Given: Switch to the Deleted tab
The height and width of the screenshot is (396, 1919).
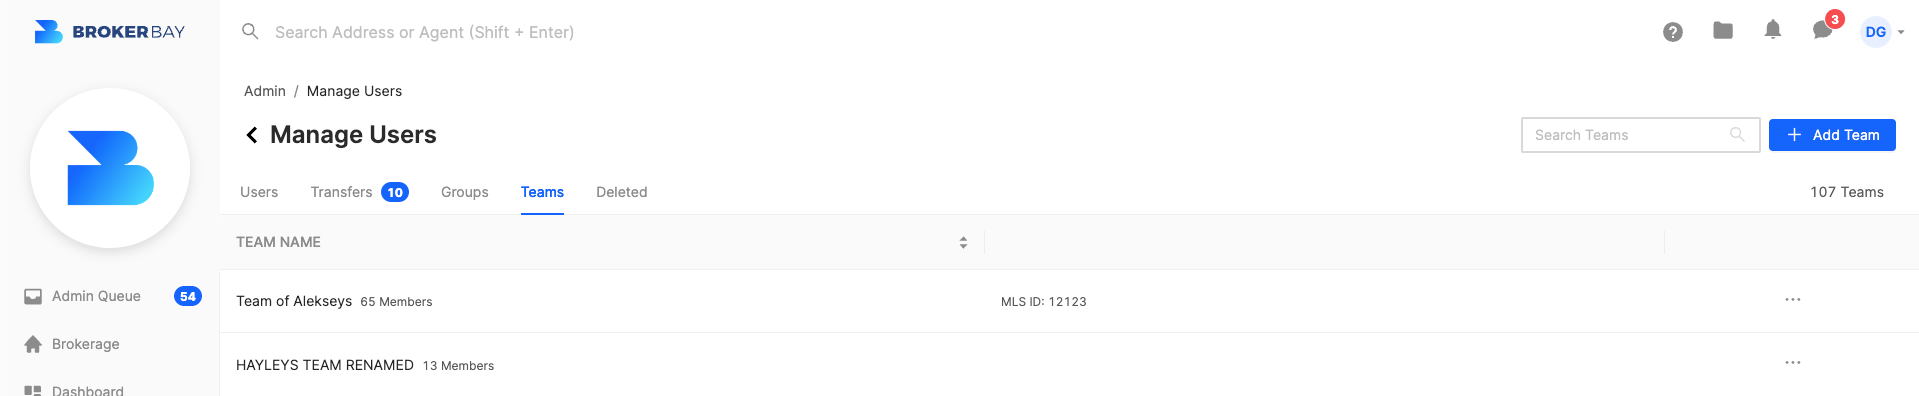Looking at the screenshot, I should (622, 192).
